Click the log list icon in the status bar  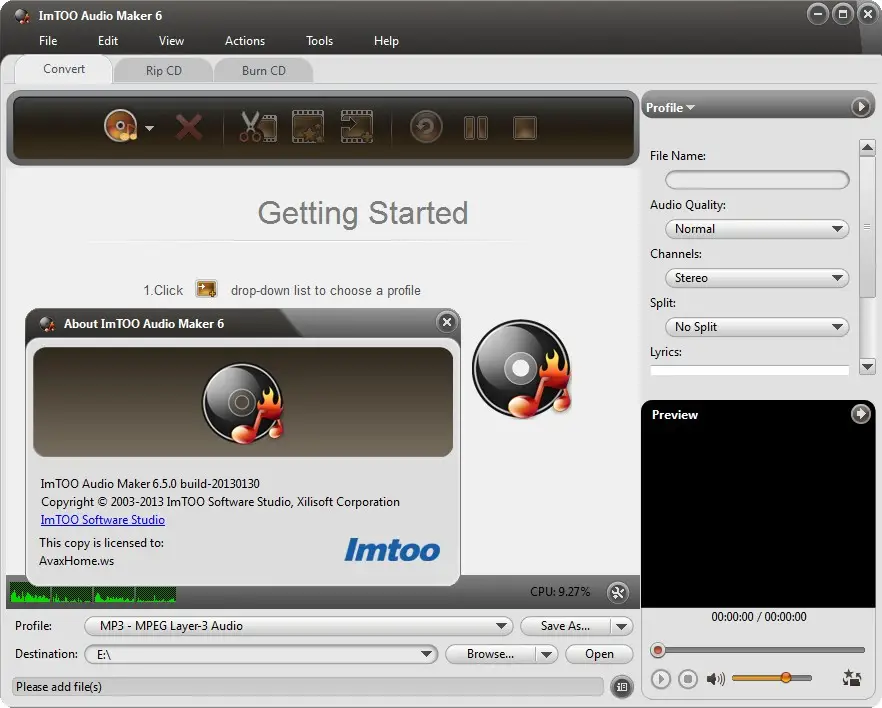click(622, 687)
